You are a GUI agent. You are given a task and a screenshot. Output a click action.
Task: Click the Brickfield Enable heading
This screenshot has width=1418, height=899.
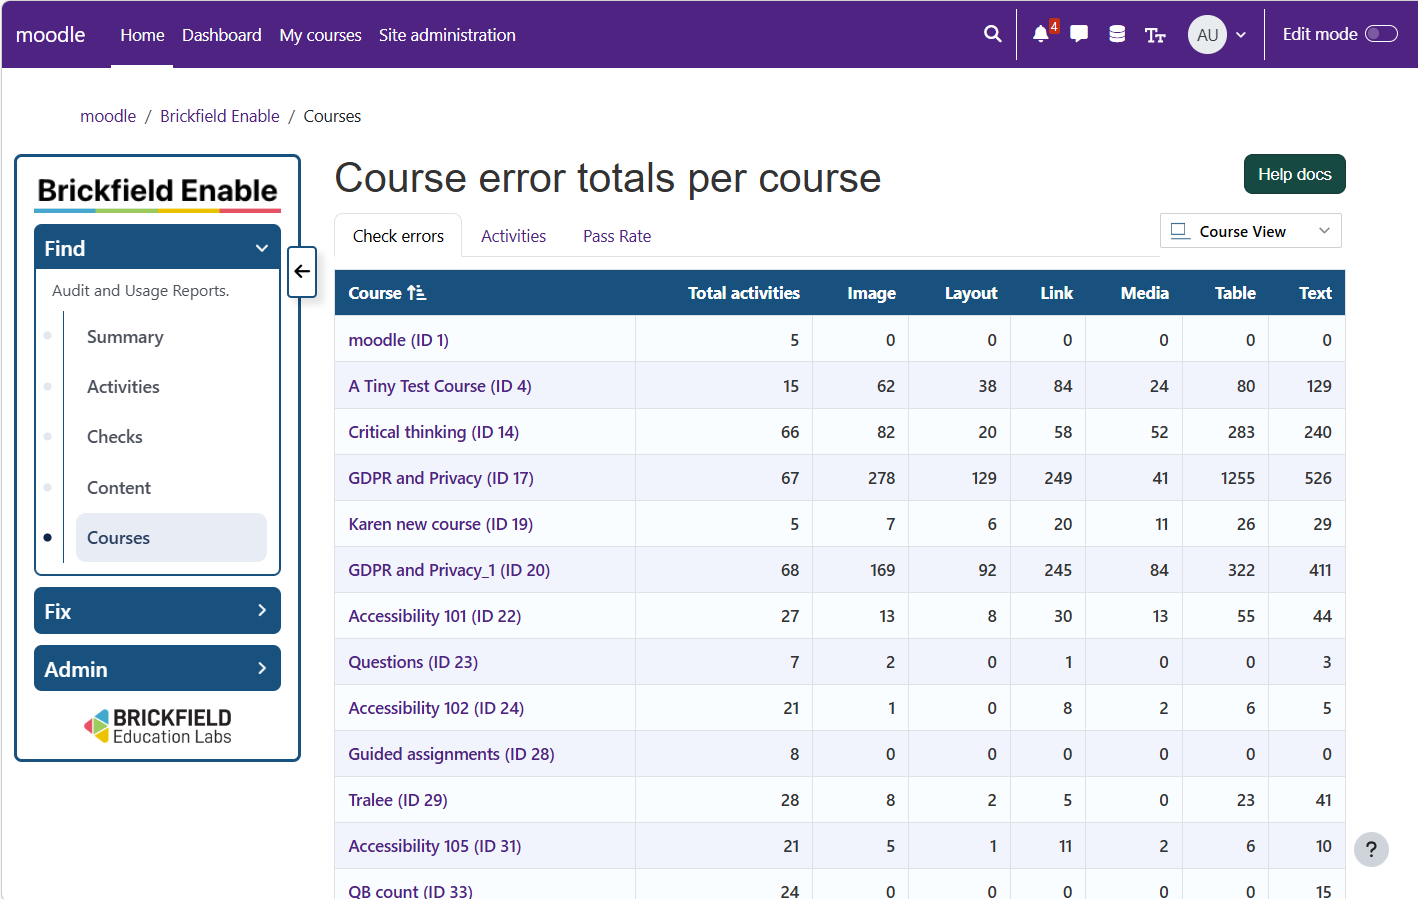[x=157, y=190]
